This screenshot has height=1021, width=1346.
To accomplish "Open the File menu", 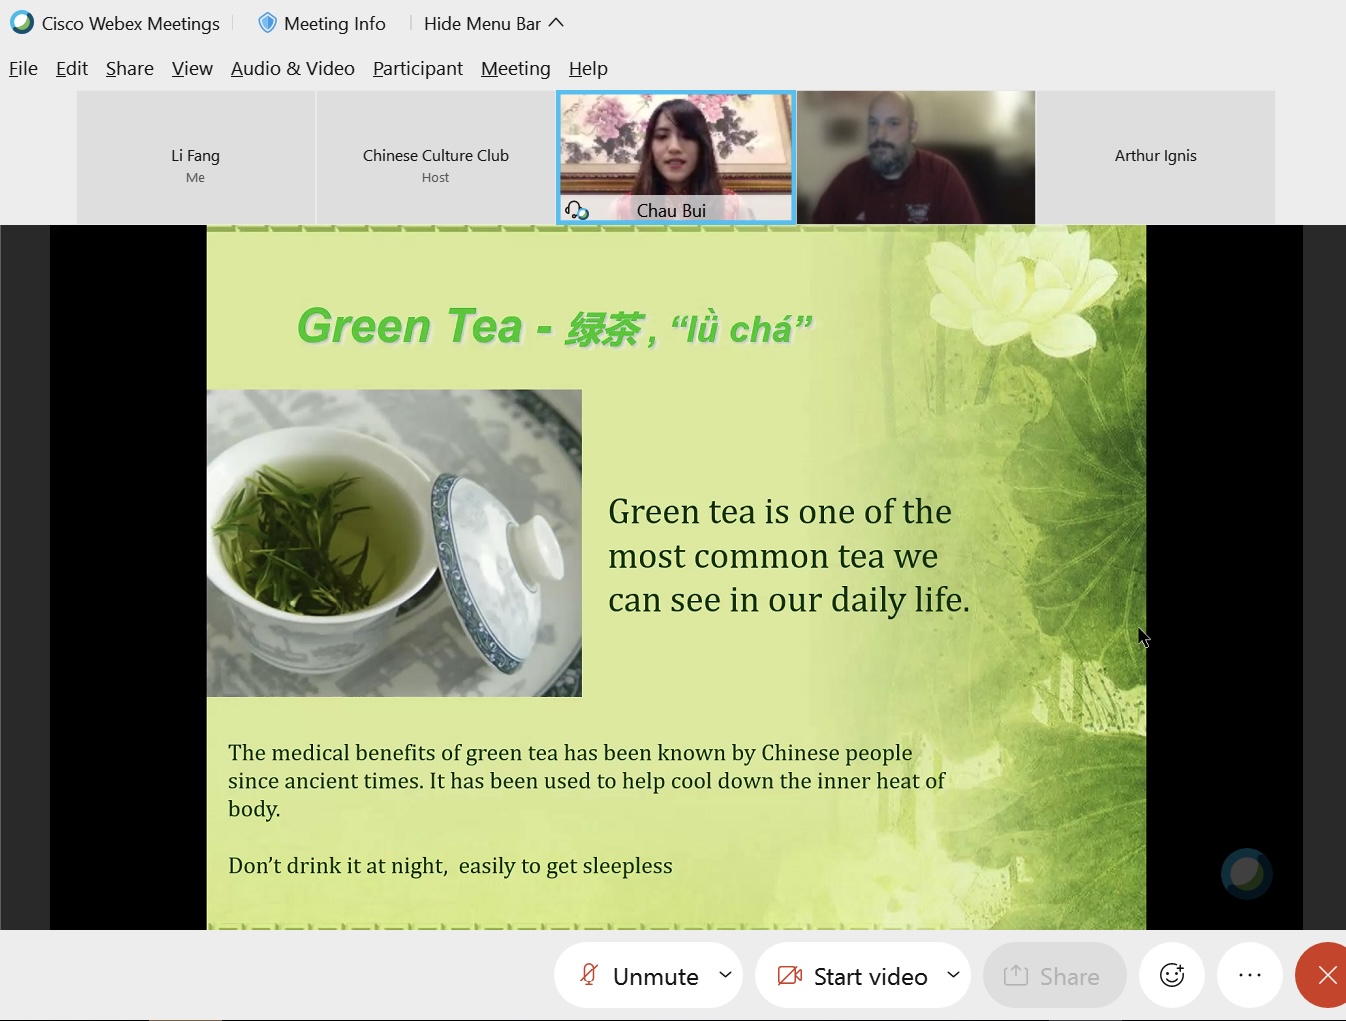I will [23, 68].
